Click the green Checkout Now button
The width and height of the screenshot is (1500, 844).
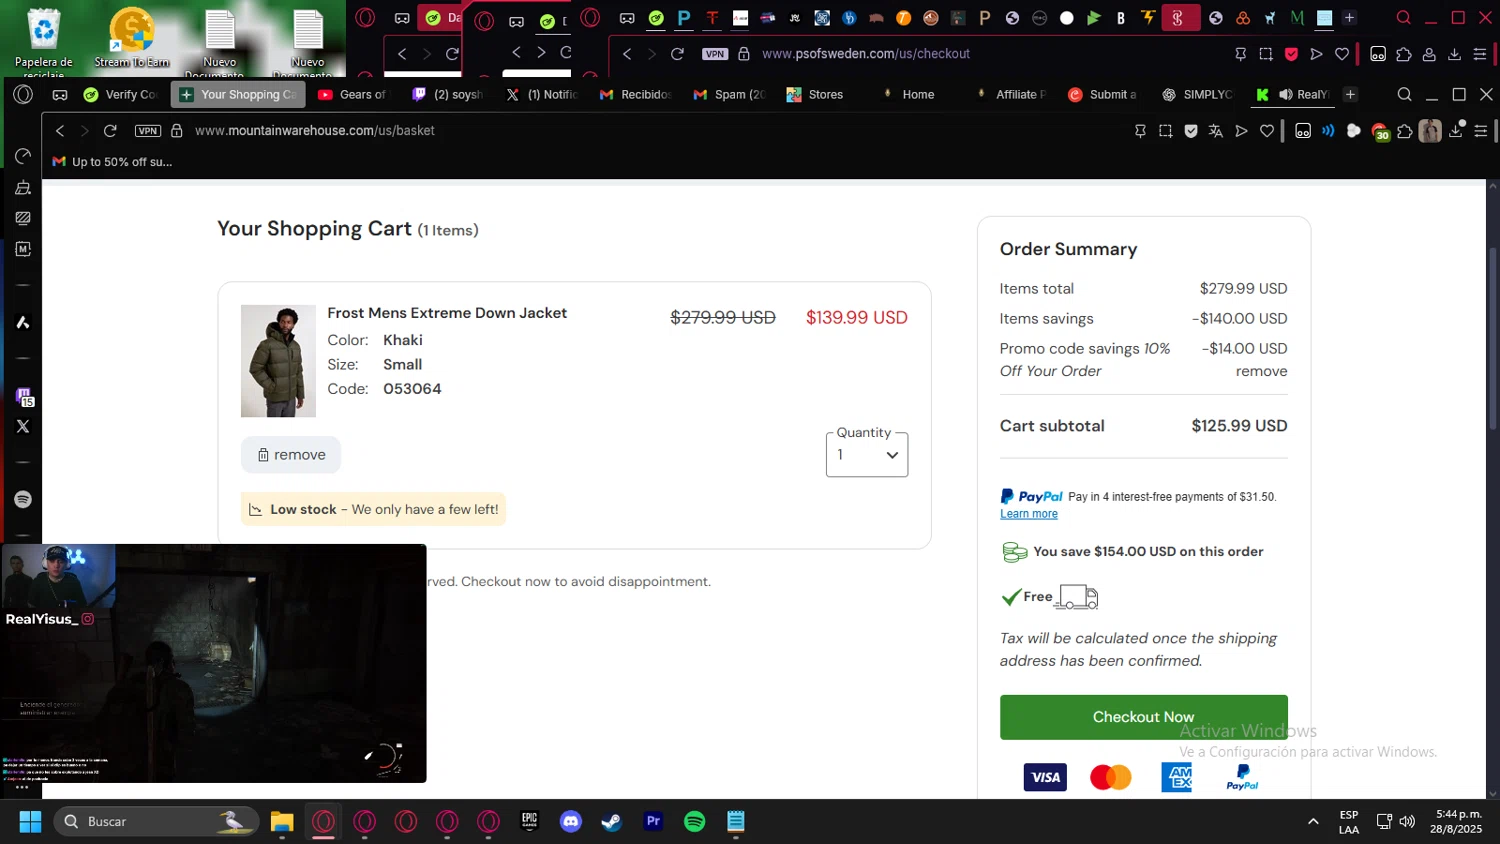1143,717
